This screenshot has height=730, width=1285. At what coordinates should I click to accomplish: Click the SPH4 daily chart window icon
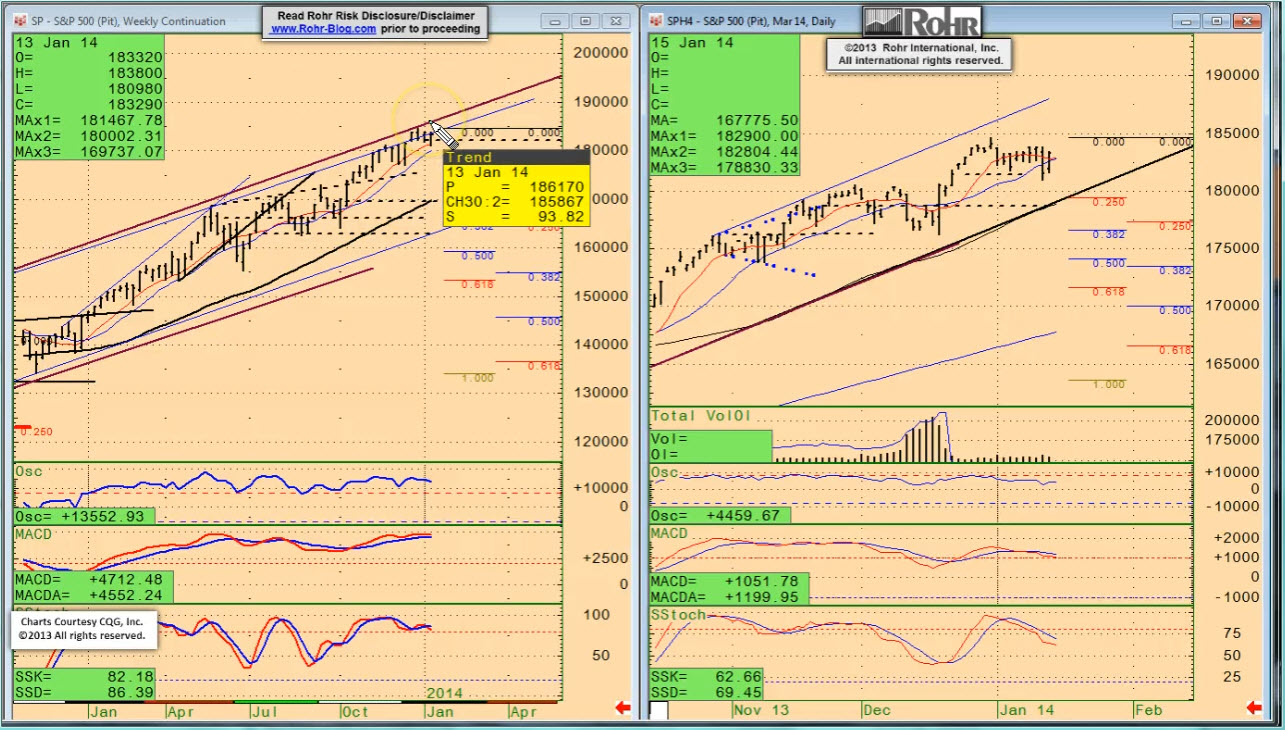click(654, 21)
